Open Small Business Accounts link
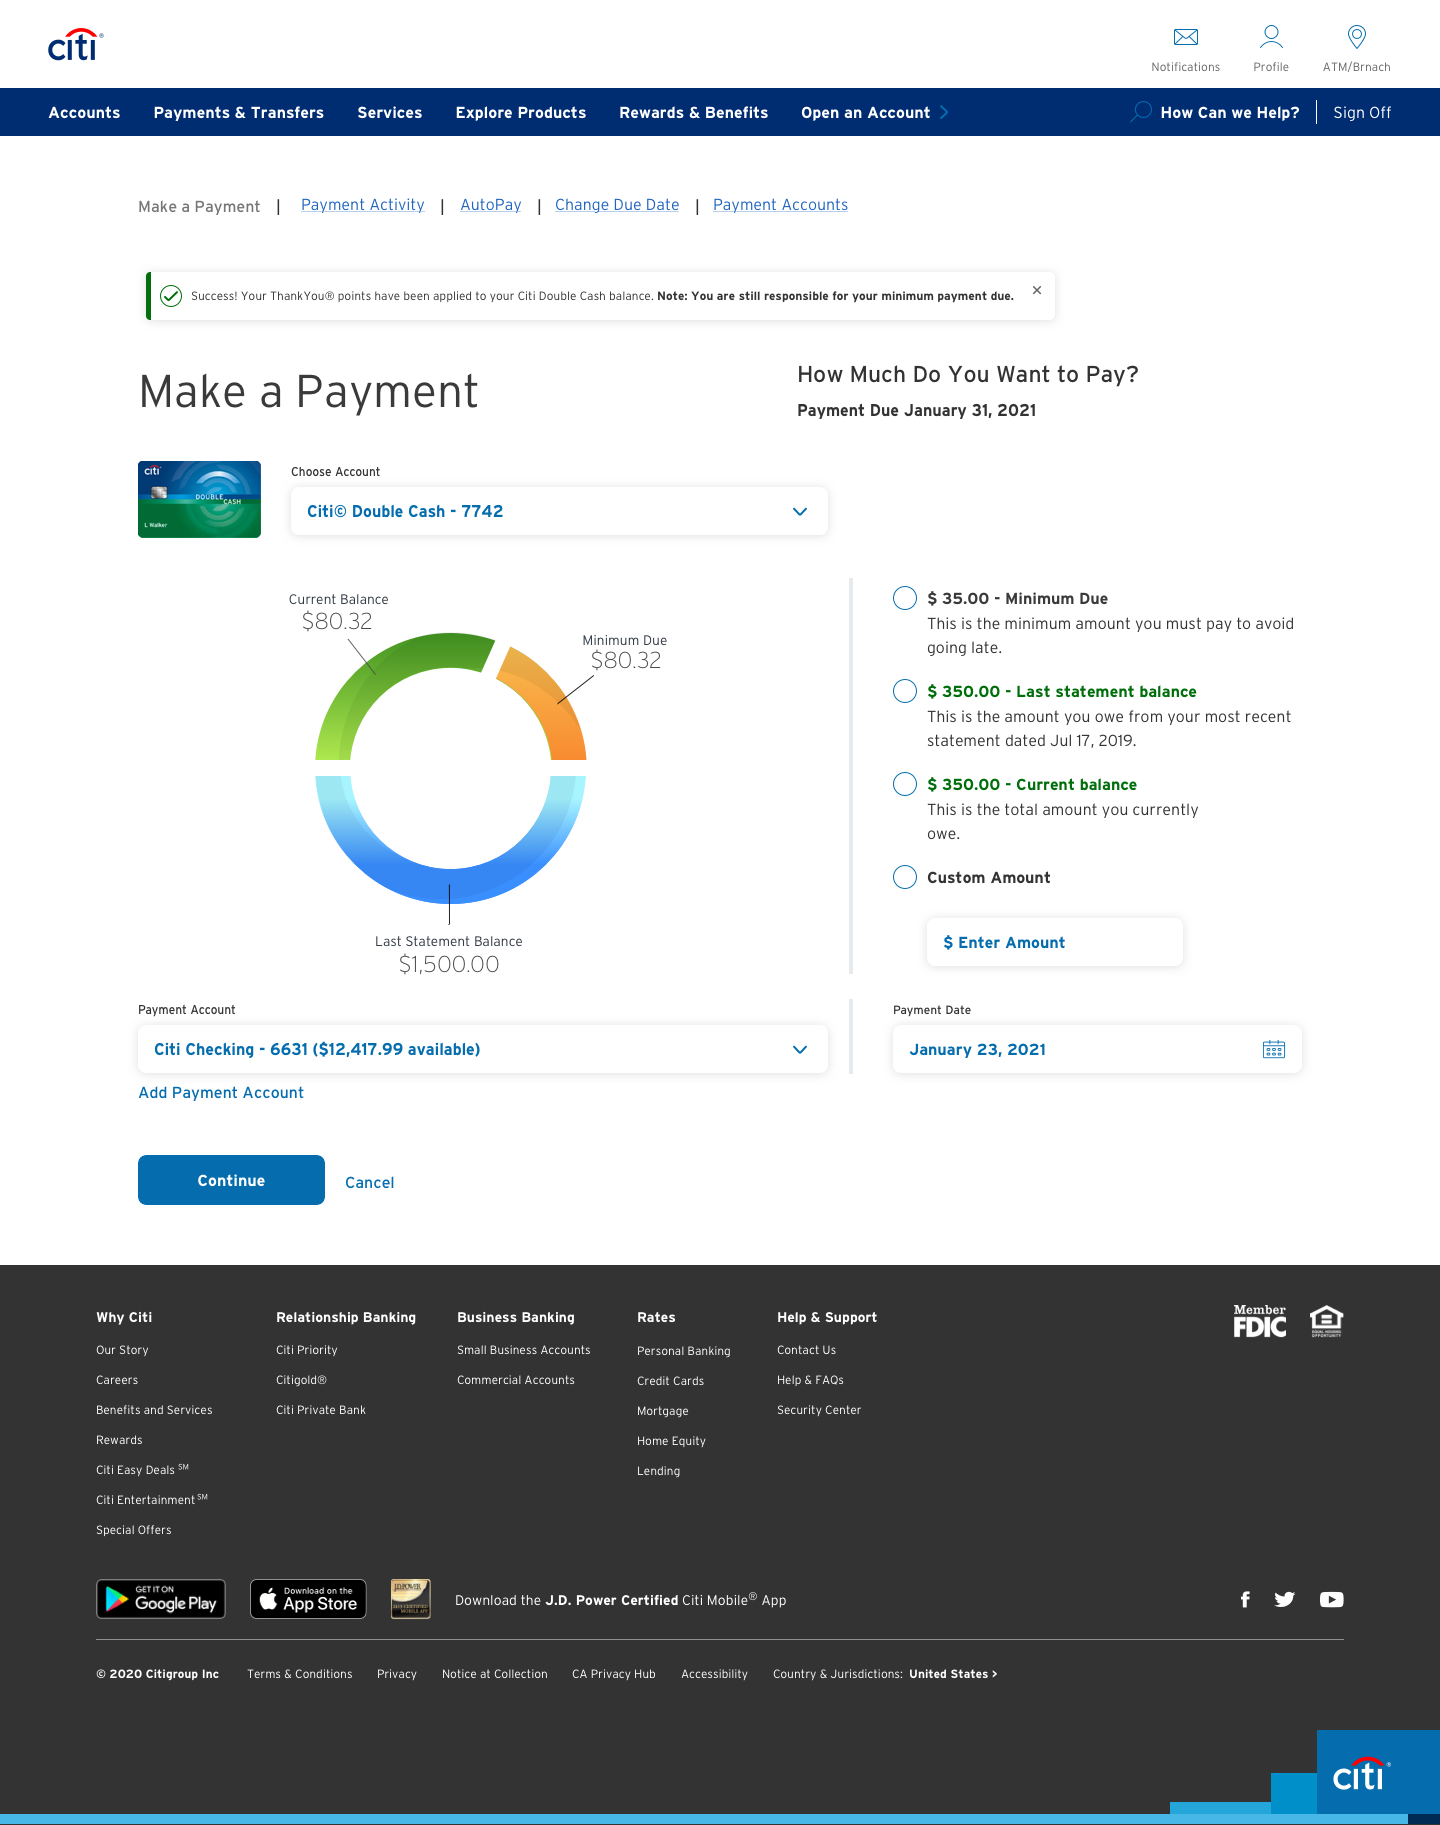 [x=524, y=1350]
